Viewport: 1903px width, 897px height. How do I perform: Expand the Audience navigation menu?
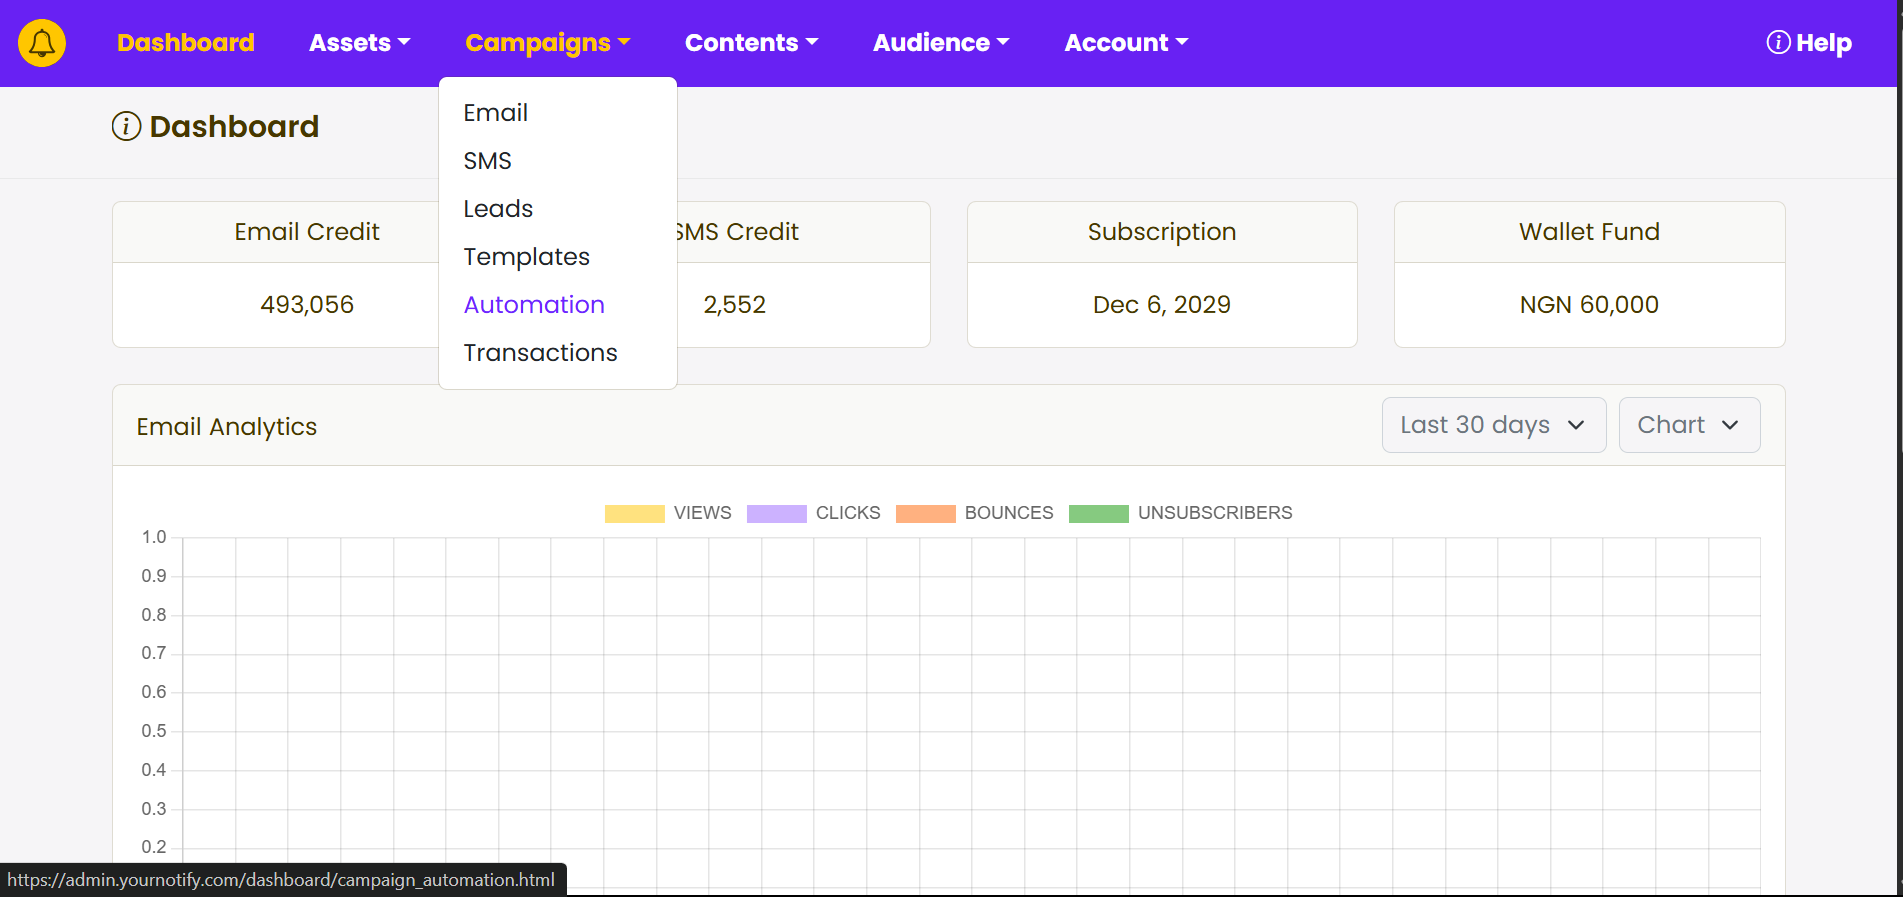[940, 43]
